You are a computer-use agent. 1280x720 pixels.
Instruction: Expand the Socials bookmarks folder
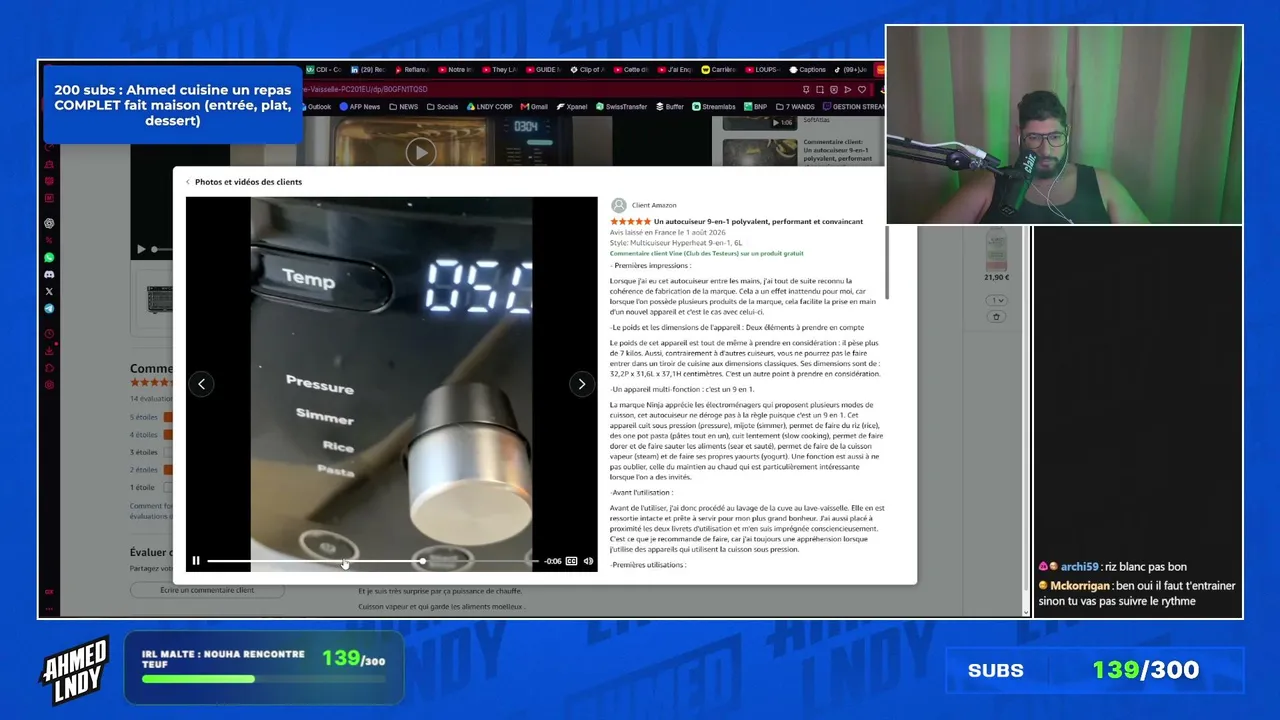[442, 107]
